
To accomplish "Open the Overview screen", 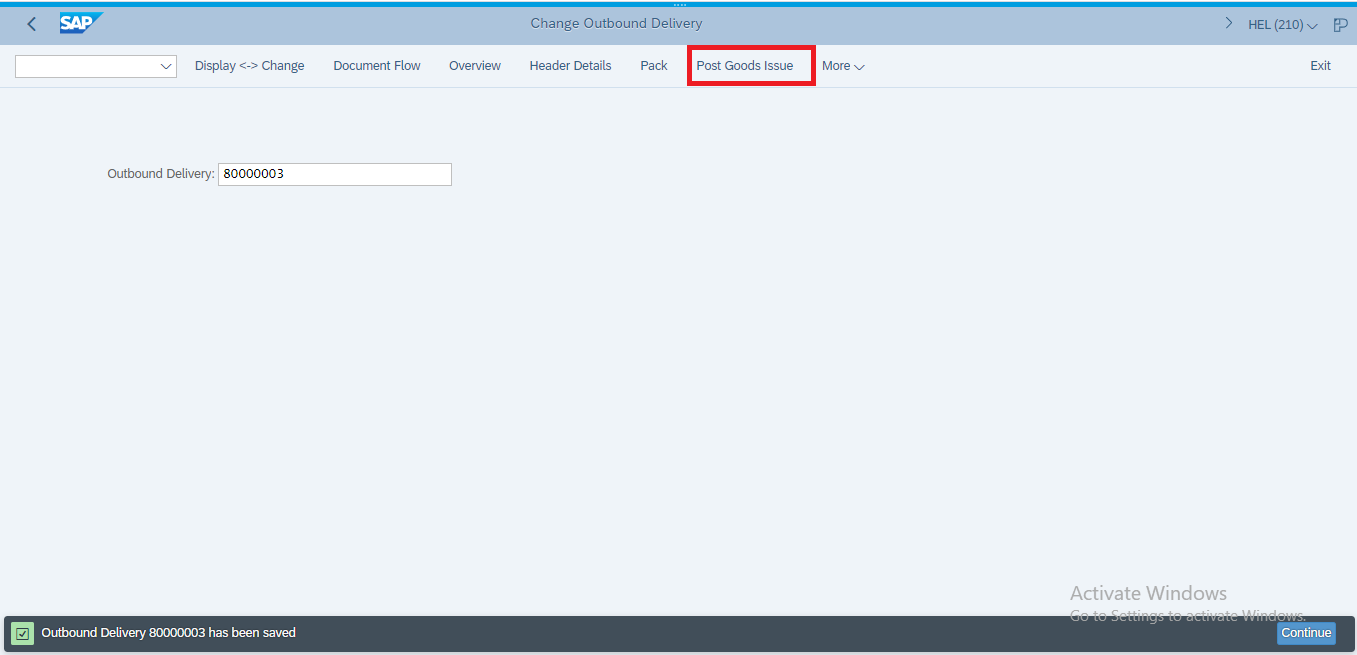I will tap(474, 65).
